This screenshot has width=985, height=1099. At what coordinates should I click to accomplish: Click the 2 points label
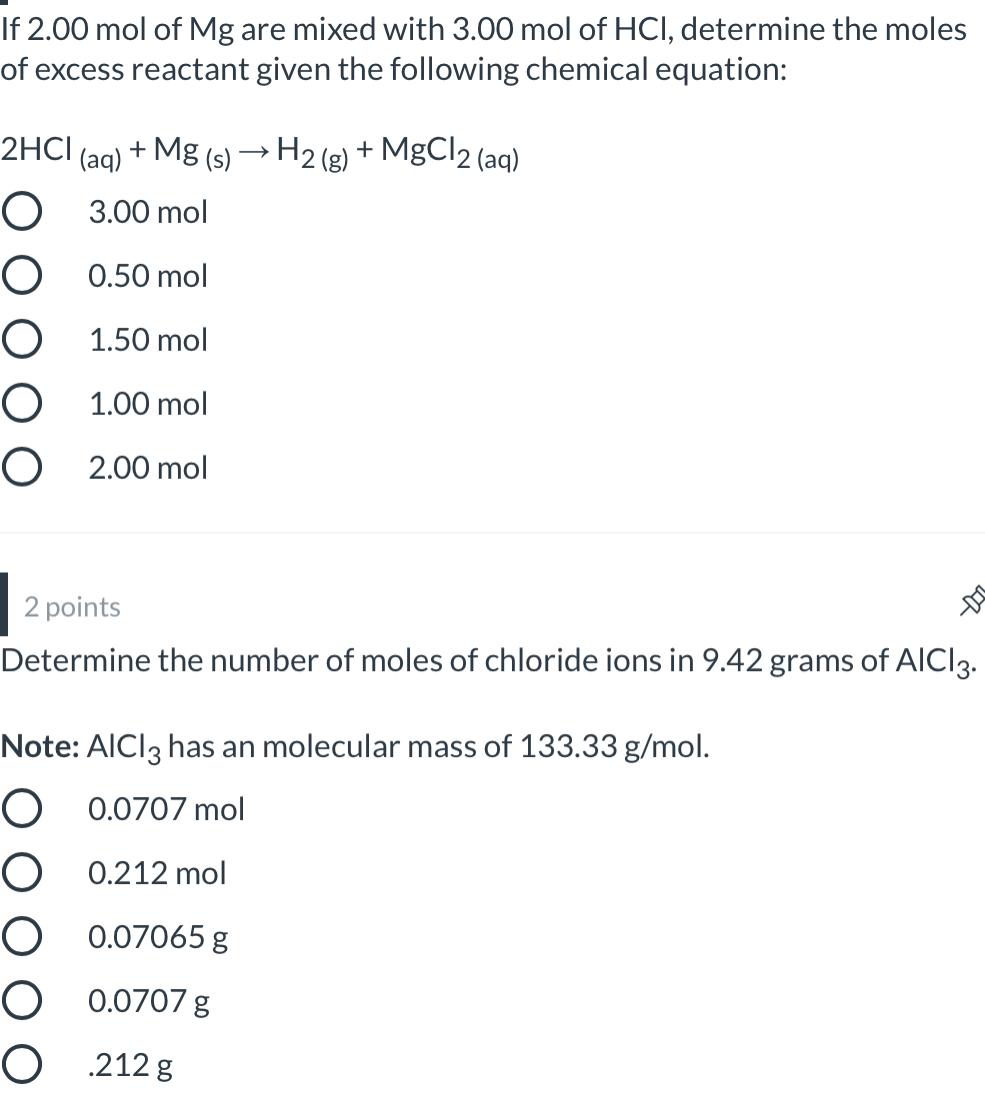pos(70,606)
